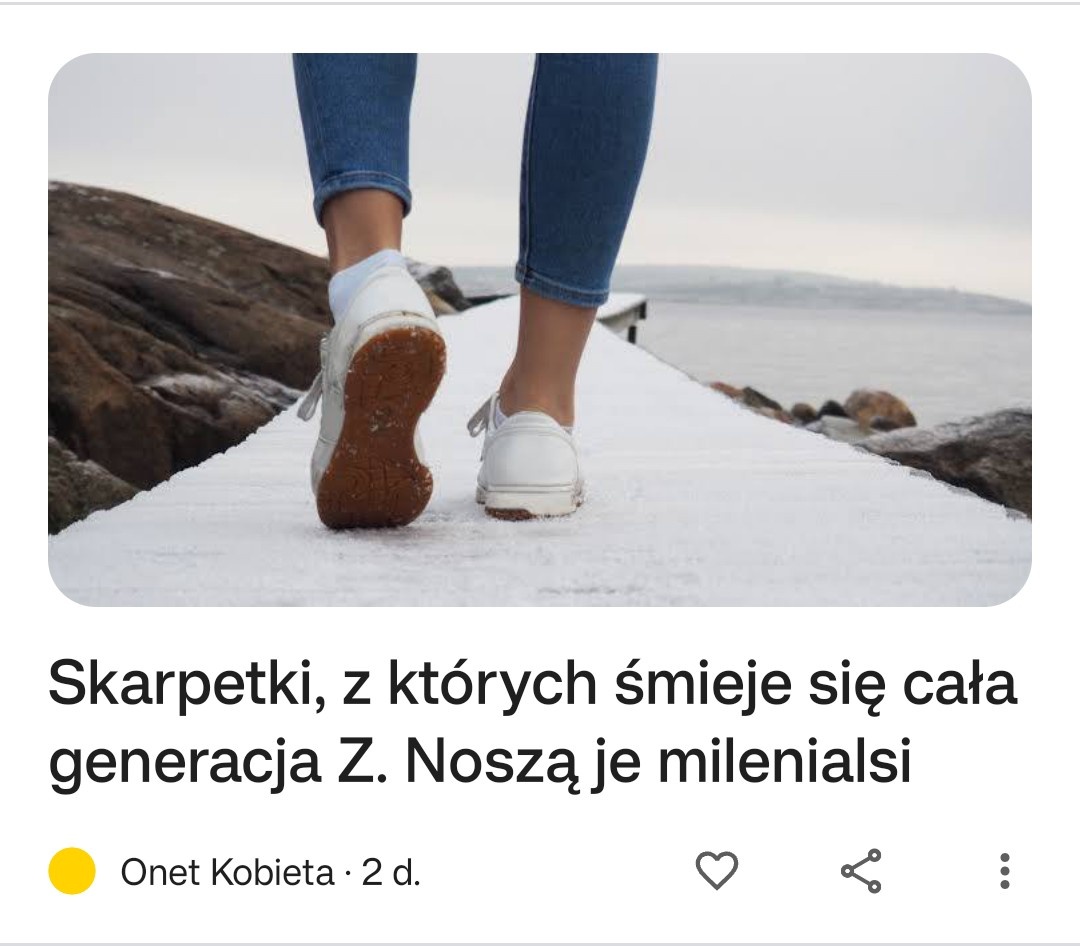This screenshot has height=946, width=1080.
Task: Click the headline line 'generacja Z. Noszą je milenialsi'
Action: (x=480, y=761)
